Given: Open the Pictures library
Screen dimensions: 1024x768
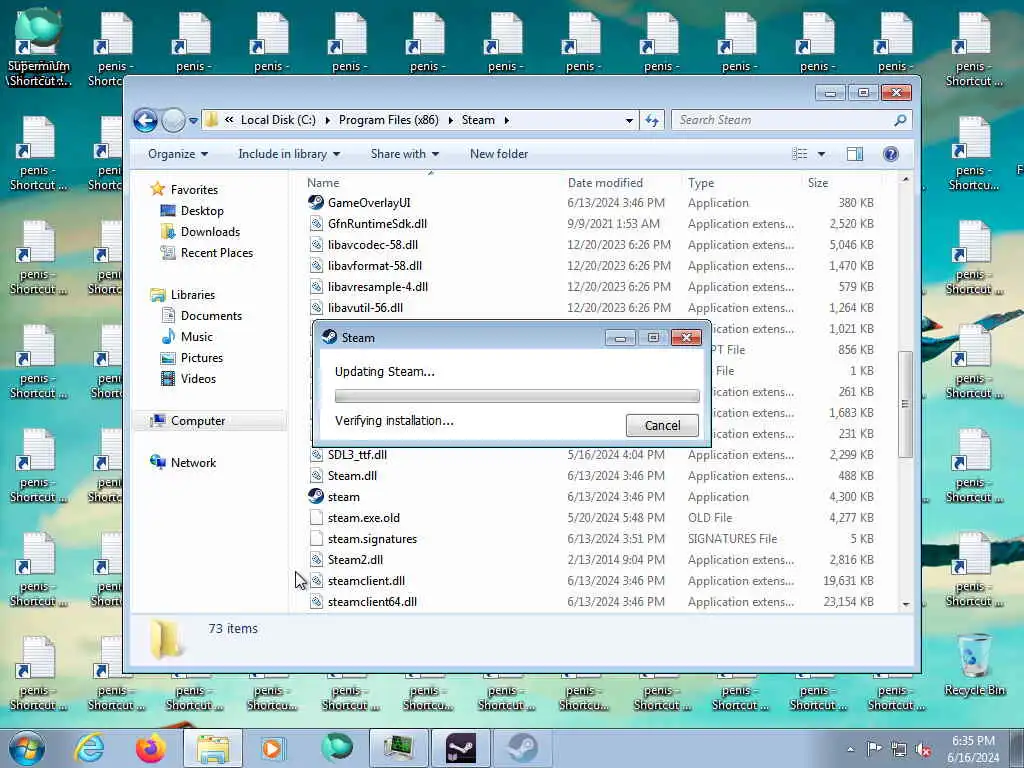Looking at the screenshot, I should point(192,358).
